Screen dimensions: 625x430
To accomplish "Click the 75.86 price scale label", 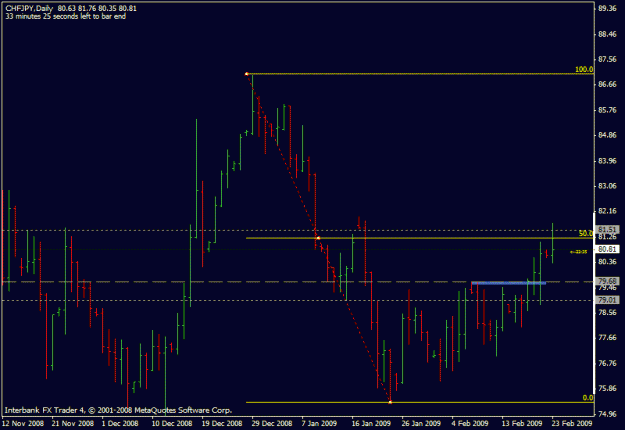I will coord(607,388).
